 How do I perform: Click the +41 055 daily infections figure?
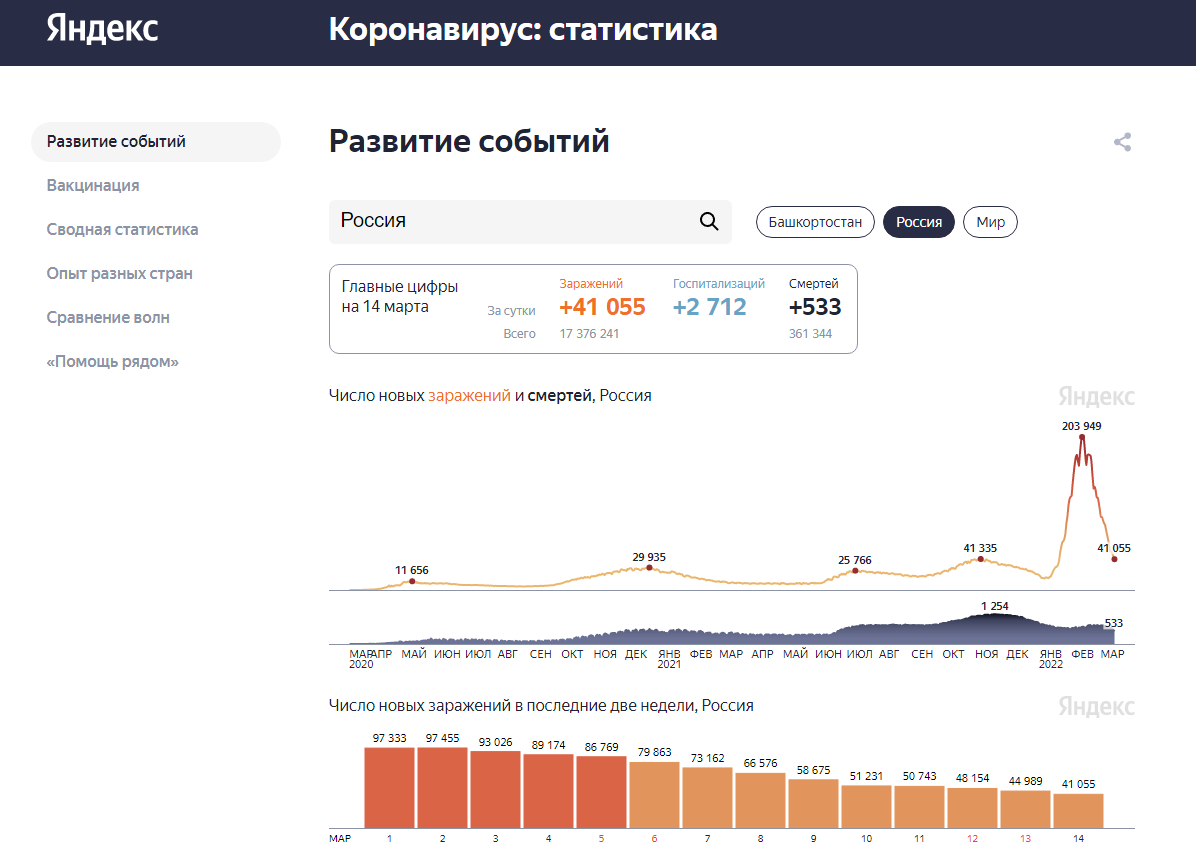[602, 307]
